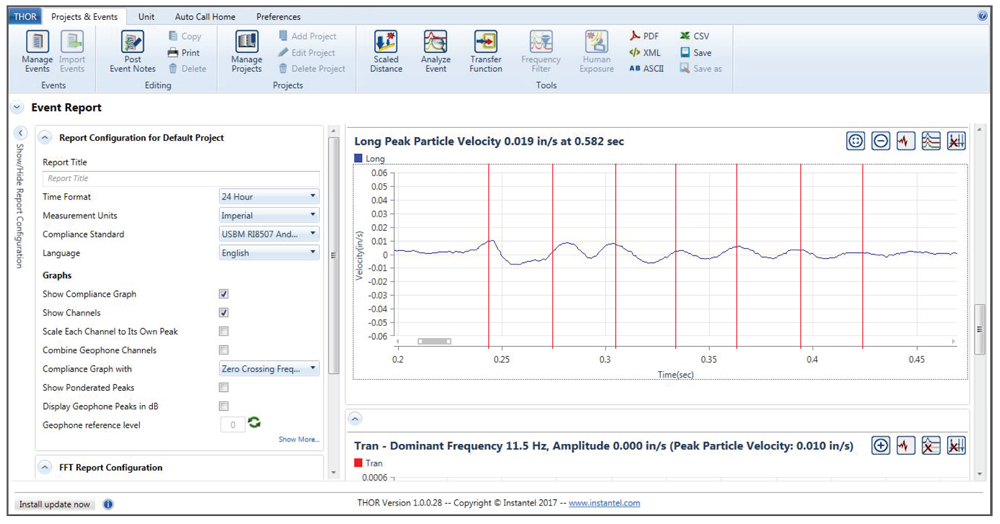Switch to Projects & Events tab
The image size is (1000, 524).
pos(85,17)
